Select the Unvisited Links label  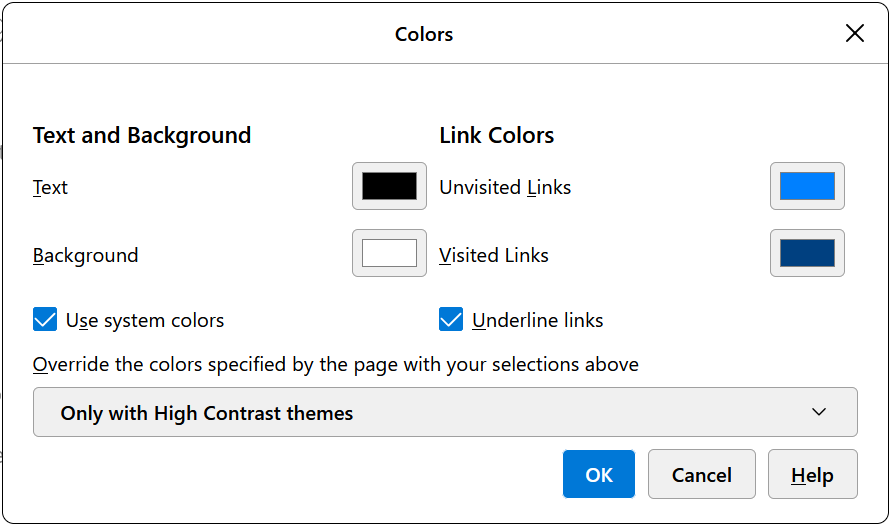coord(505,187)
